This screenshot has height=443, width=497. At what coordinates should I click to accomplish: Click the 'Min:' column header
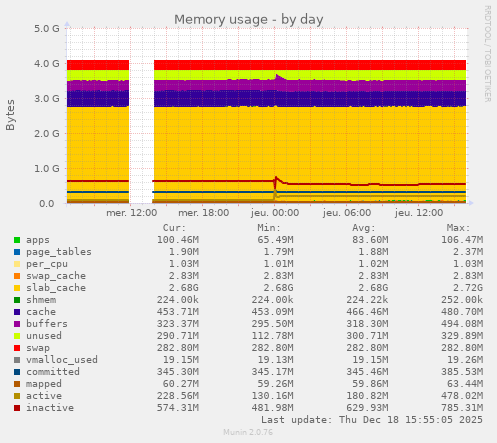tap(269, 228)
